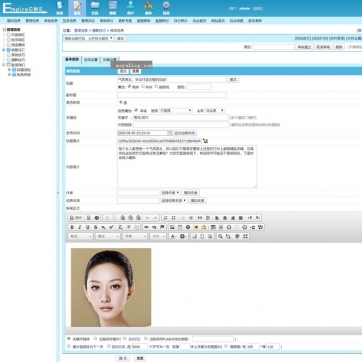The width and height of the screenshot is (362, 362).
Task: Open the editor 大小 size dropdown
Action: click(x=158, y=236)
